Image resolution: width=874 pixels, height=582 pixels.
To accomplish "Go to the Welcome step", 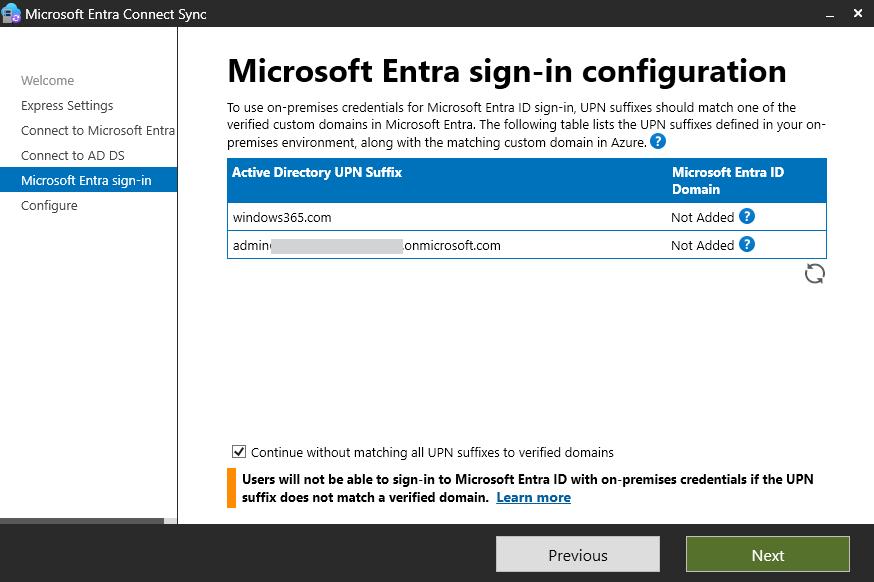I will [47, 80].
